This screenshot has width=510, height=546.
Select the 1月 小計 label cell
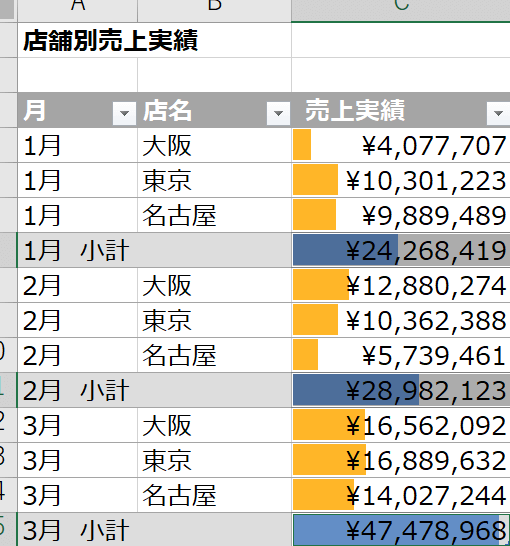click(154, 250)
